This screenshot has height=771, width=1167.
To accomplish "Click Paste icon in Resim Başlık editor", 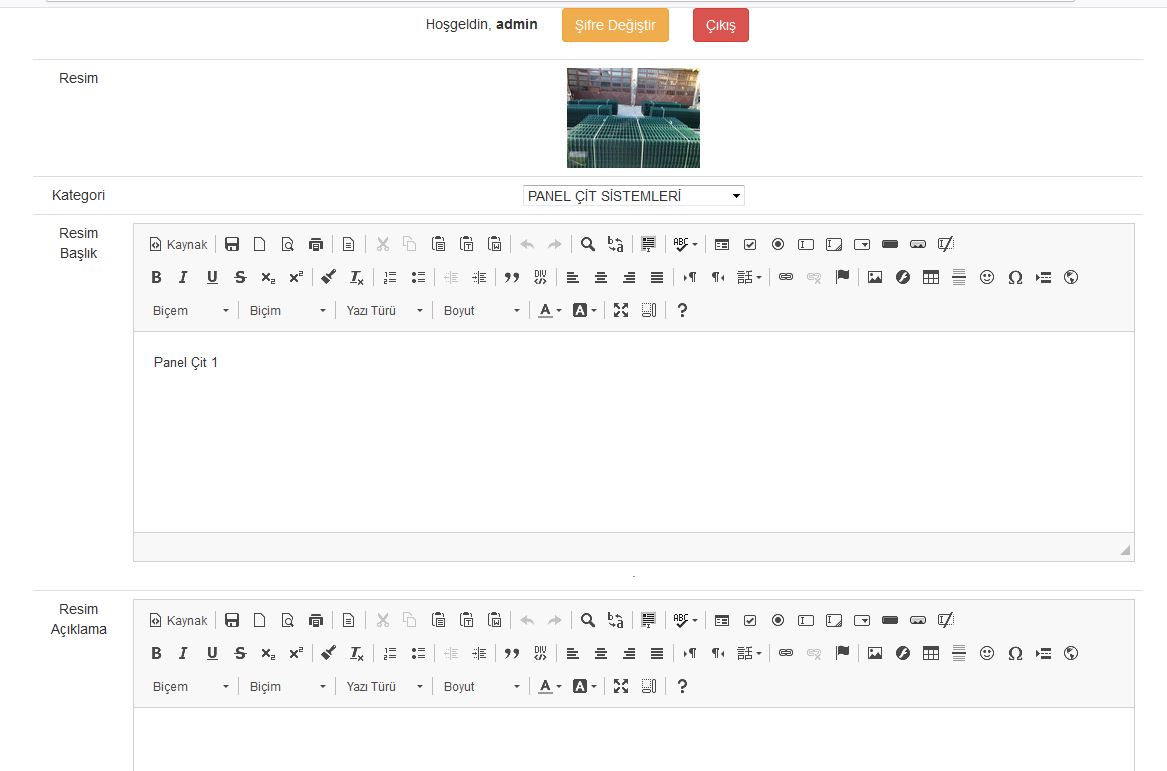I will click(x=438, y=244).
